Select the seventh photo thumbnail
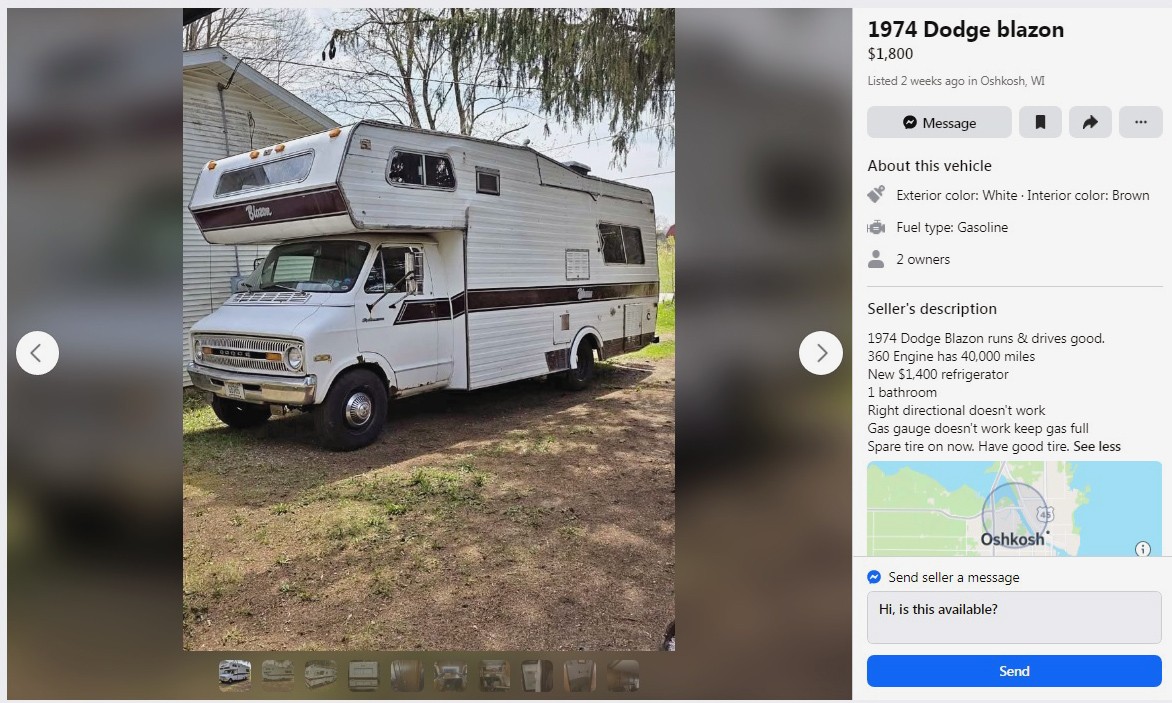This screenshot has width=1172, height=703. click(x=494, y=675)
